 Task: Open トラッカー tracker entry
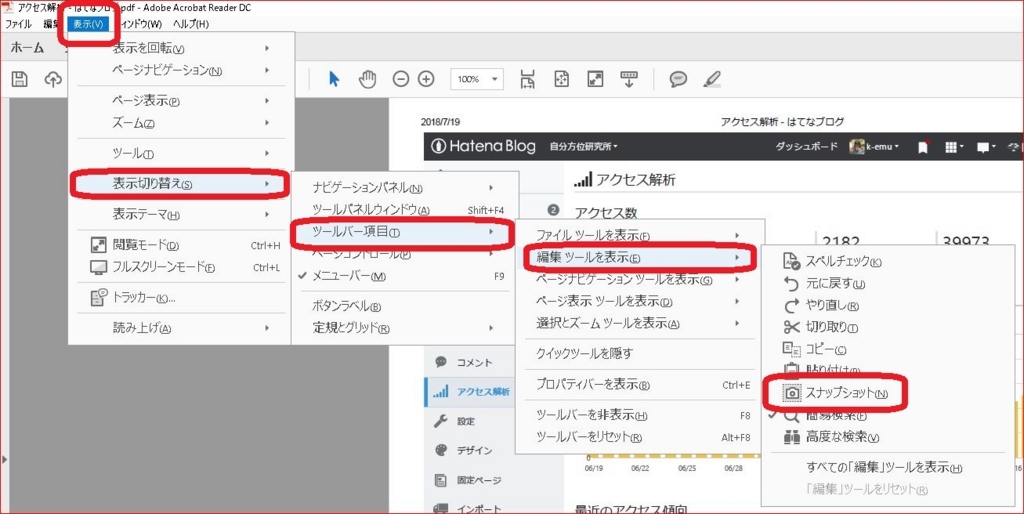tap(181, 298)
